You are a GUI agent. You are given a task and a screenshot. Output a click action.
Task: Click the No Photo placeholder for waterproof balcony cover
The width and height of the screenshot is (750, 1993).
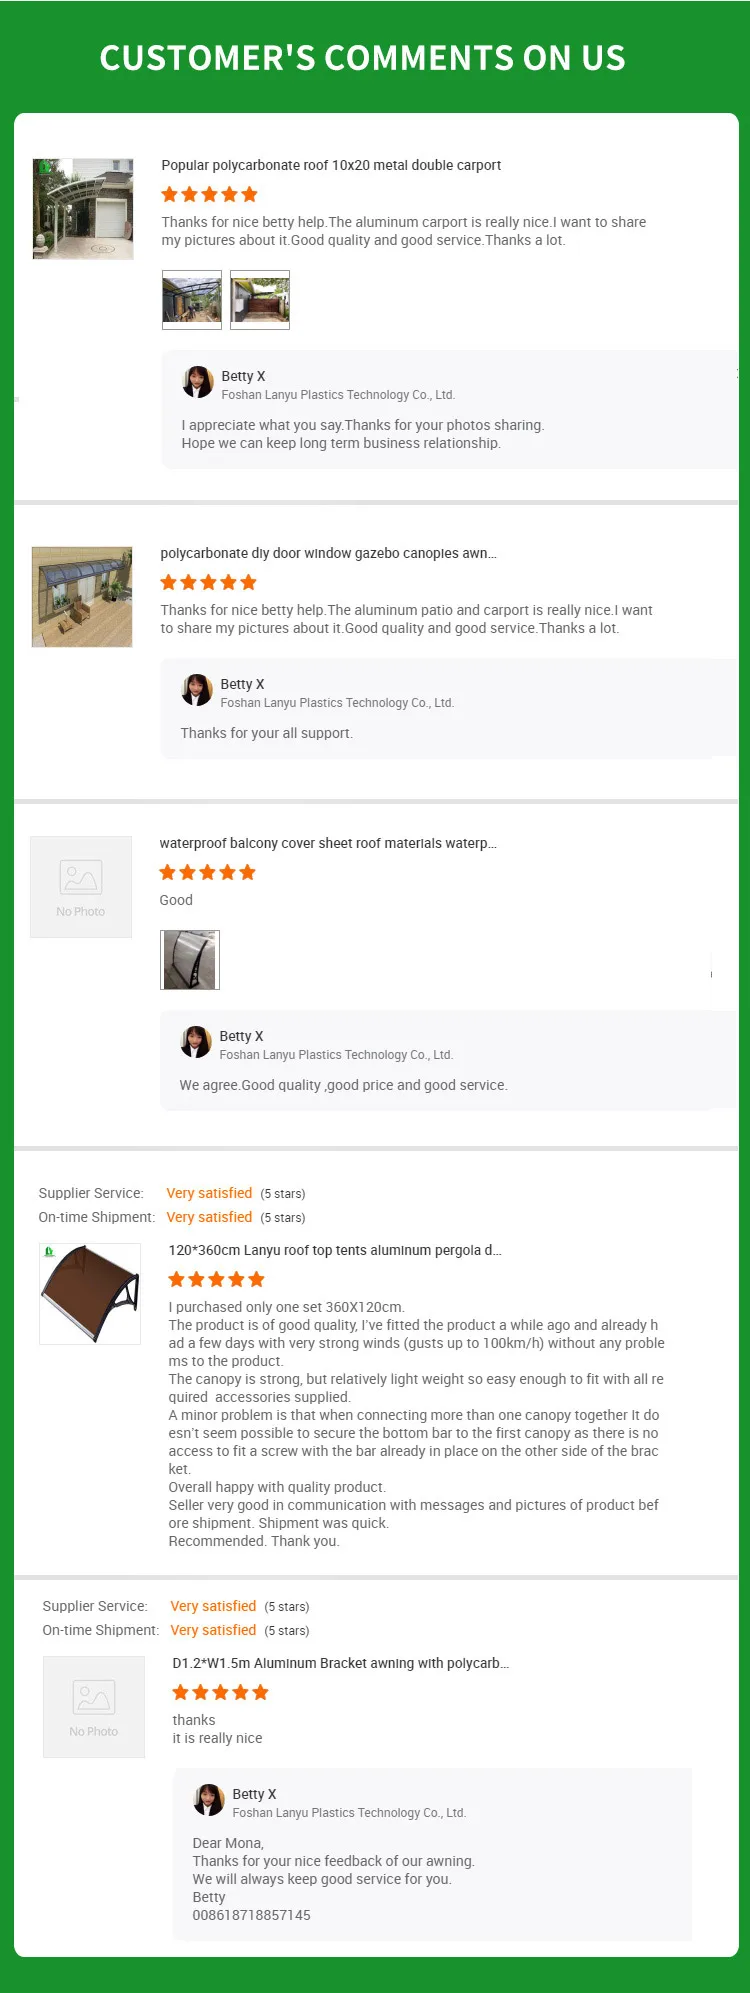pos(81,887)
